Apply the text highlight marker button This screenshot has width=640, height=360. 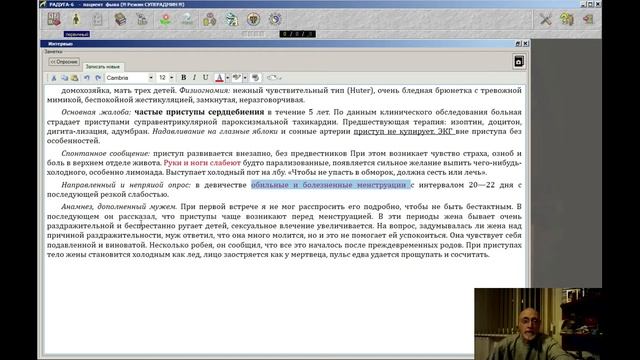pyautogui.click(x=236, y=78)
